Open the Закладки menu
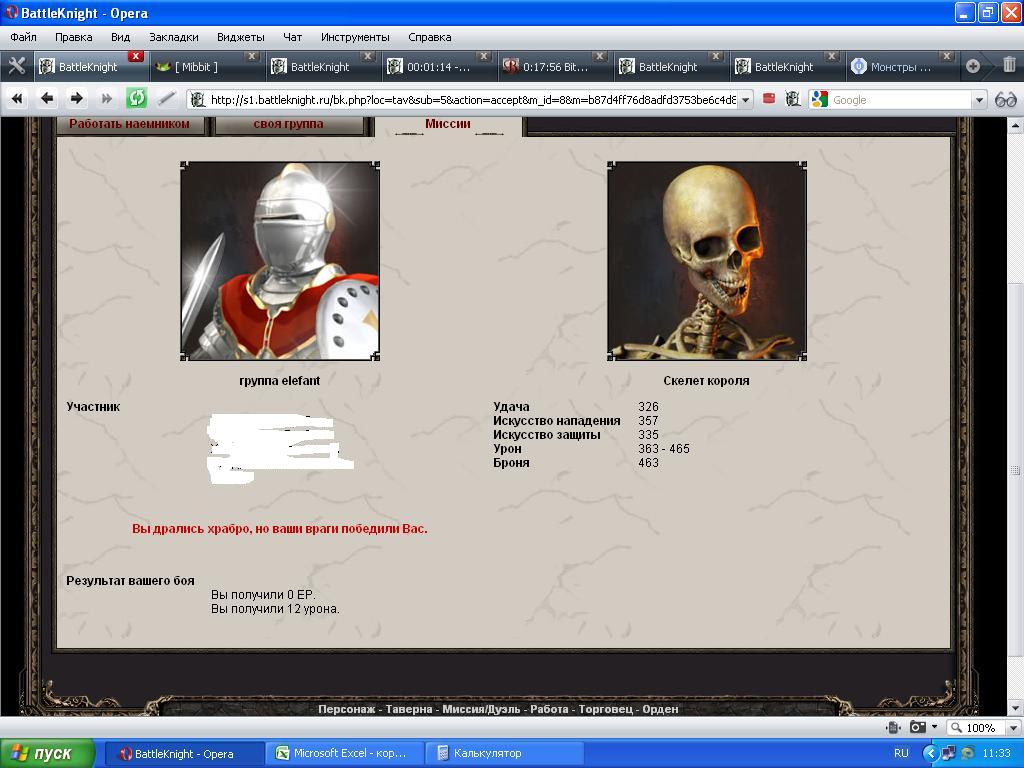Viewport: 1024px width, 768px height. [x=174, y=37]
